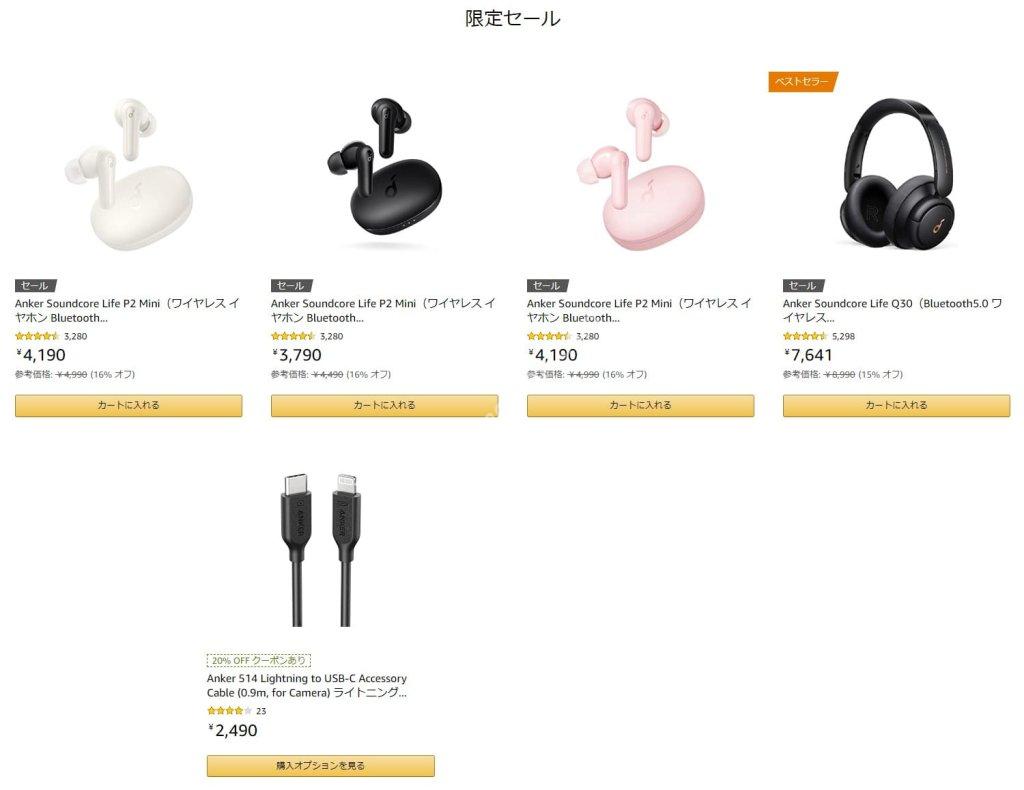The height and width of the screenshot is (790, 1024).
Task: Open the 3,280 review count for pink earbuds
Action: tap(587, 336)
